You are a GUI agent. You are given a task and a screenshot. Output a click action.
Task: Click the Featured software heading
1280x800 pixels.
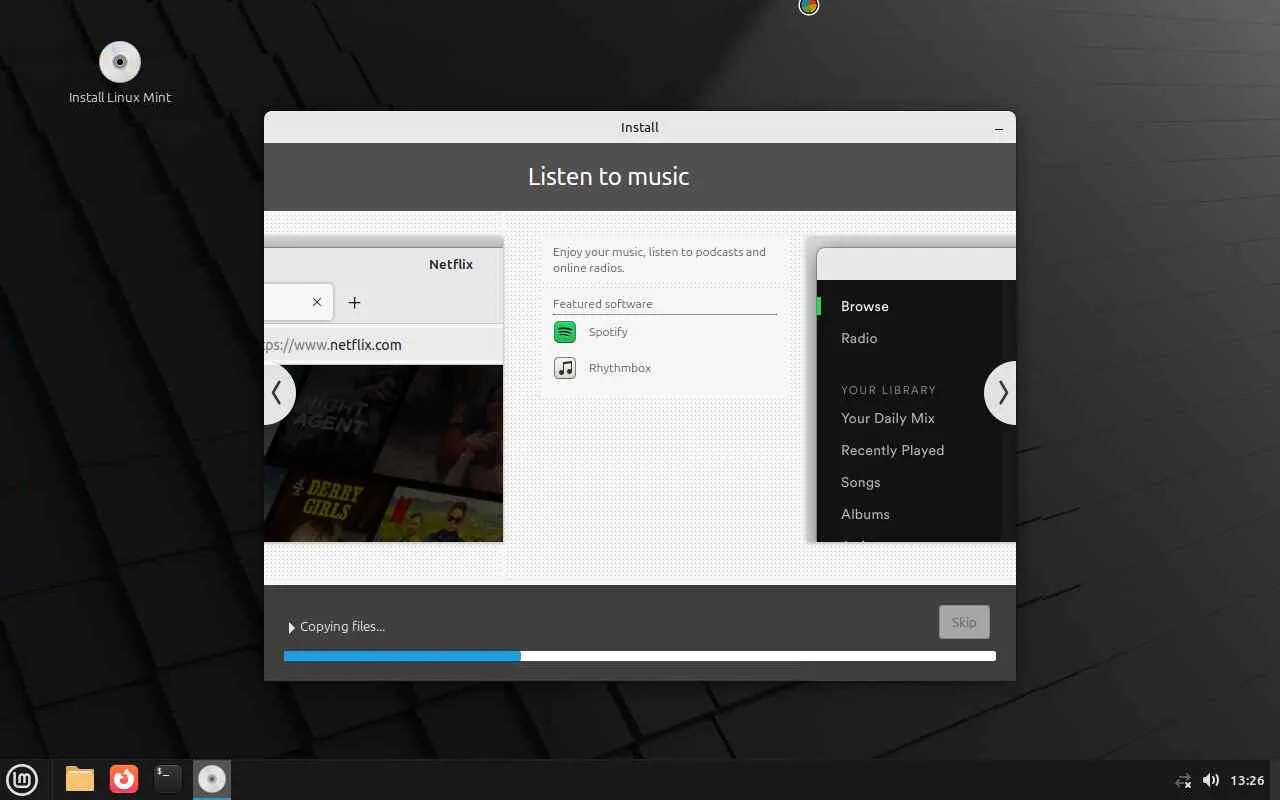tap(602, 304)
